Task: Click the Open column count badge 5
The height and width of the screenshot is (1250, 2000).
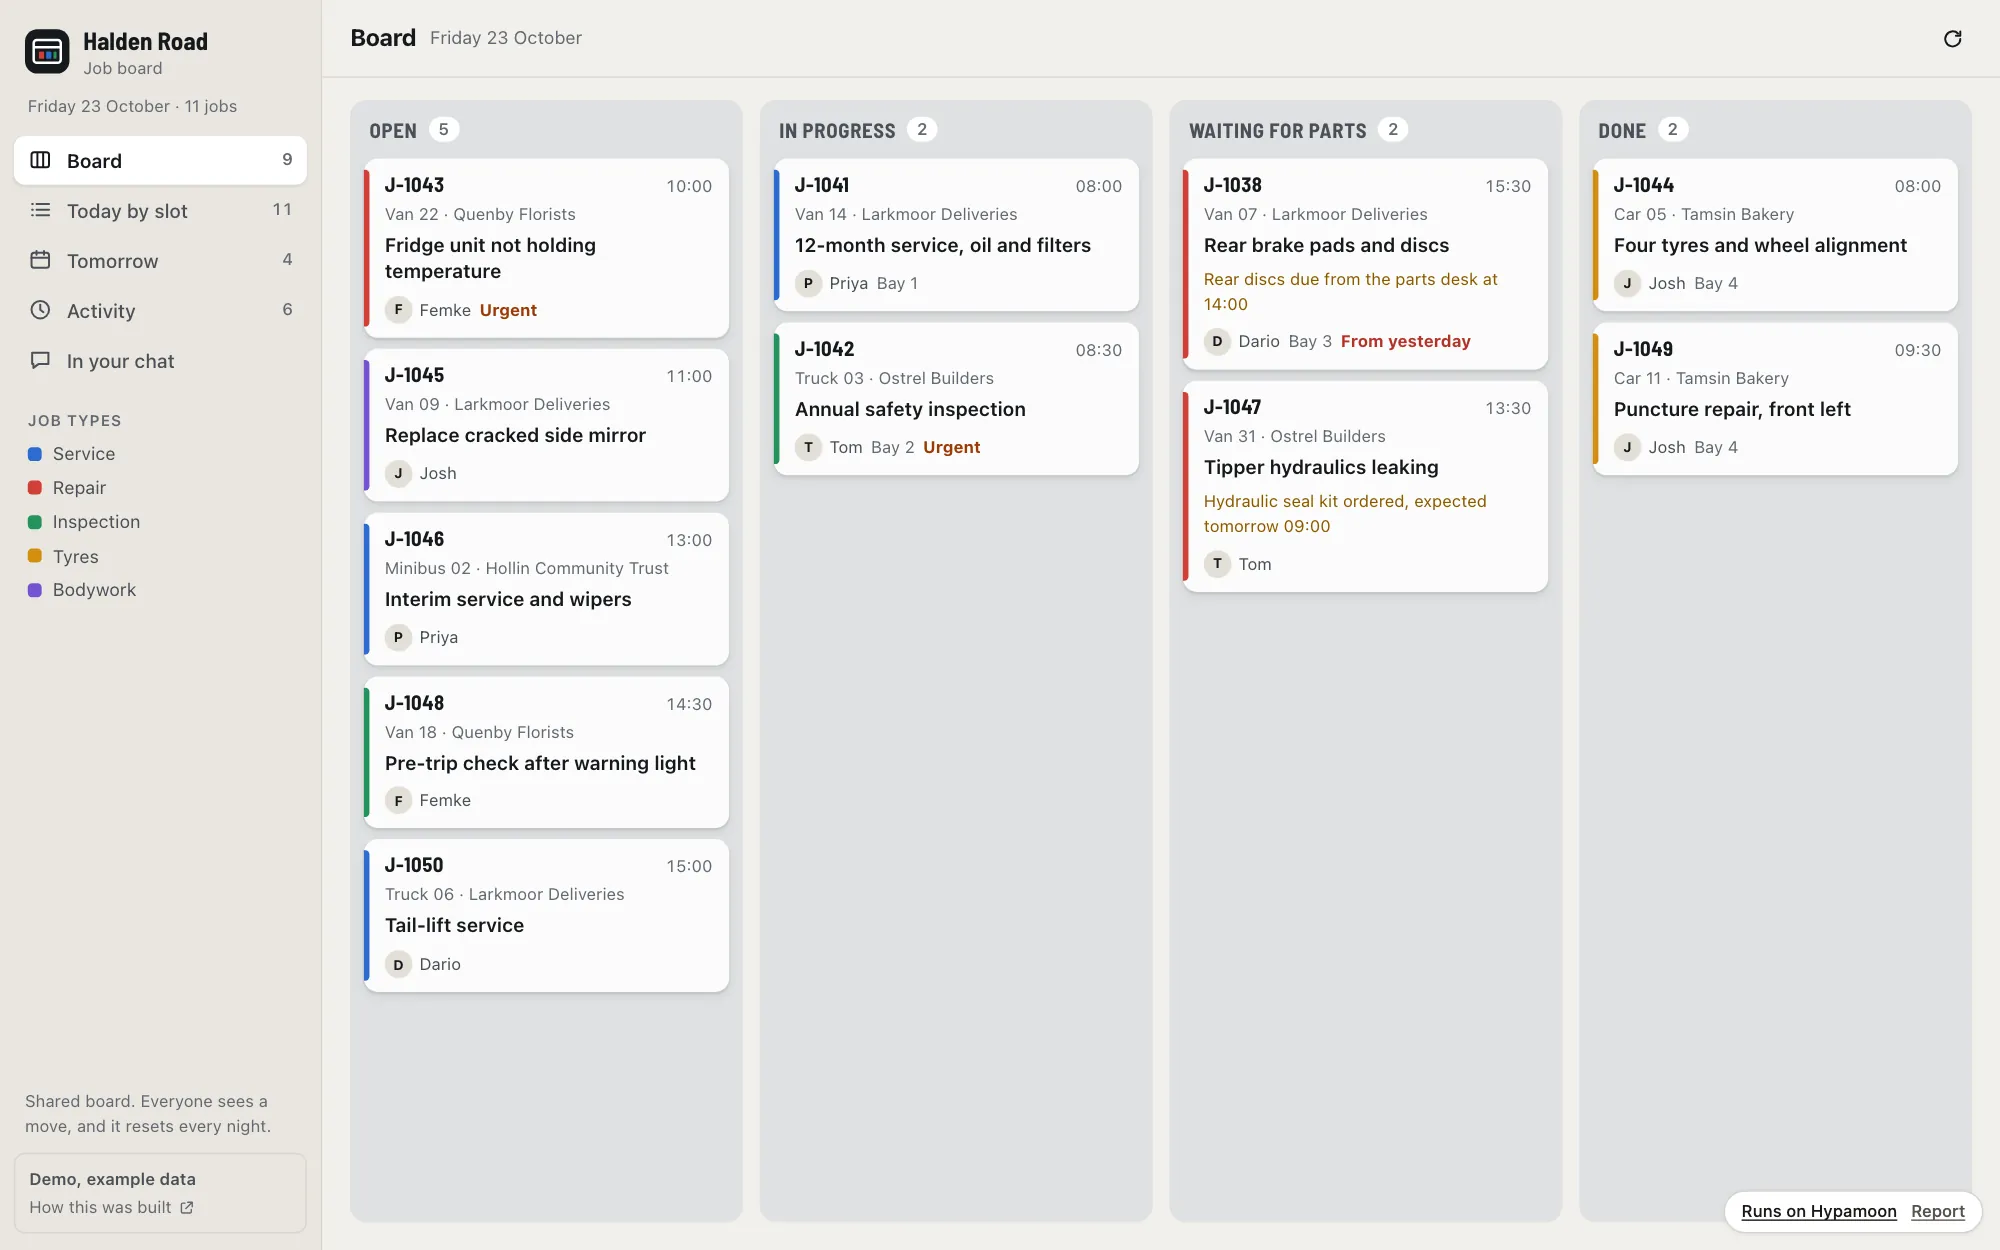Action: (444, 130)
